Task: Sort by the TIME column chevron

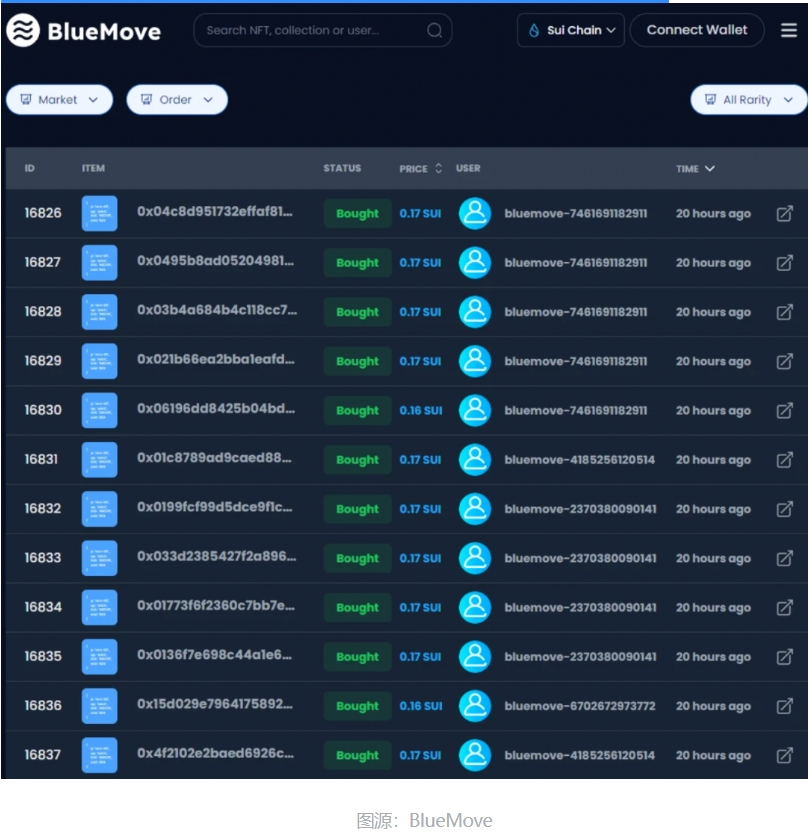Action: click(x=710, y=168)
